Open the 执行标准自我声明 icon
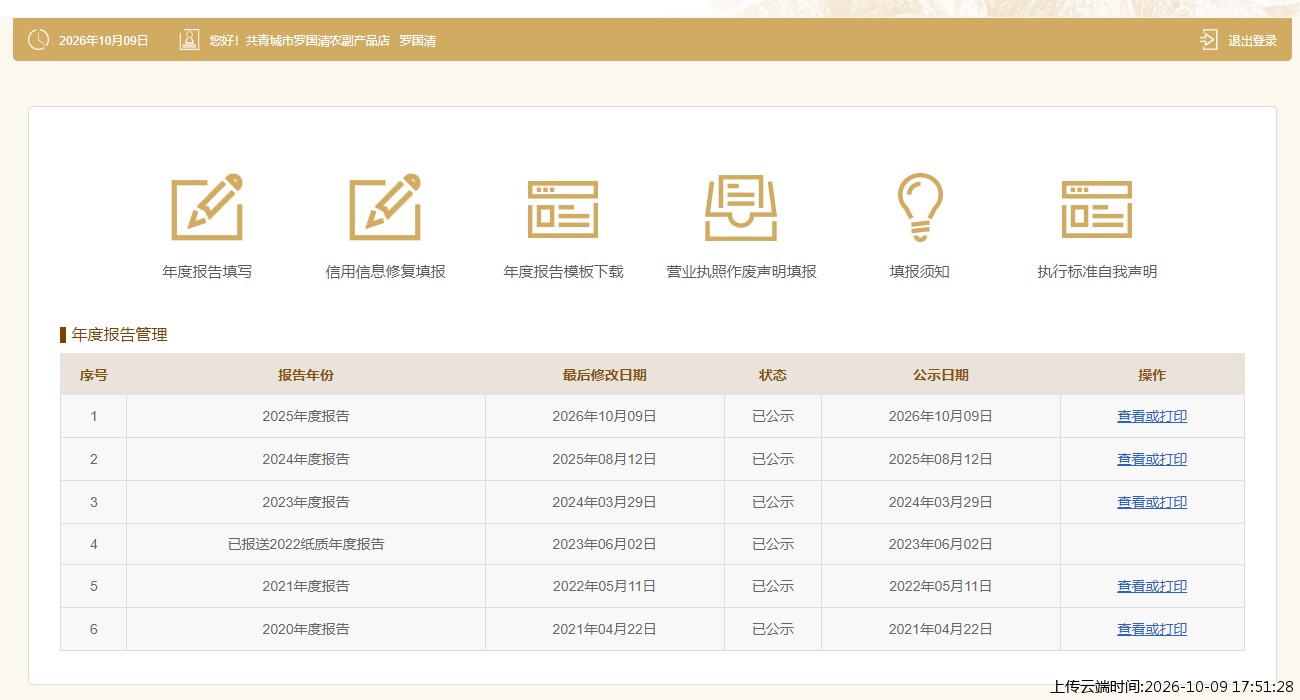The width and height of the screenshot is (1300, 700). [1097, 209]
